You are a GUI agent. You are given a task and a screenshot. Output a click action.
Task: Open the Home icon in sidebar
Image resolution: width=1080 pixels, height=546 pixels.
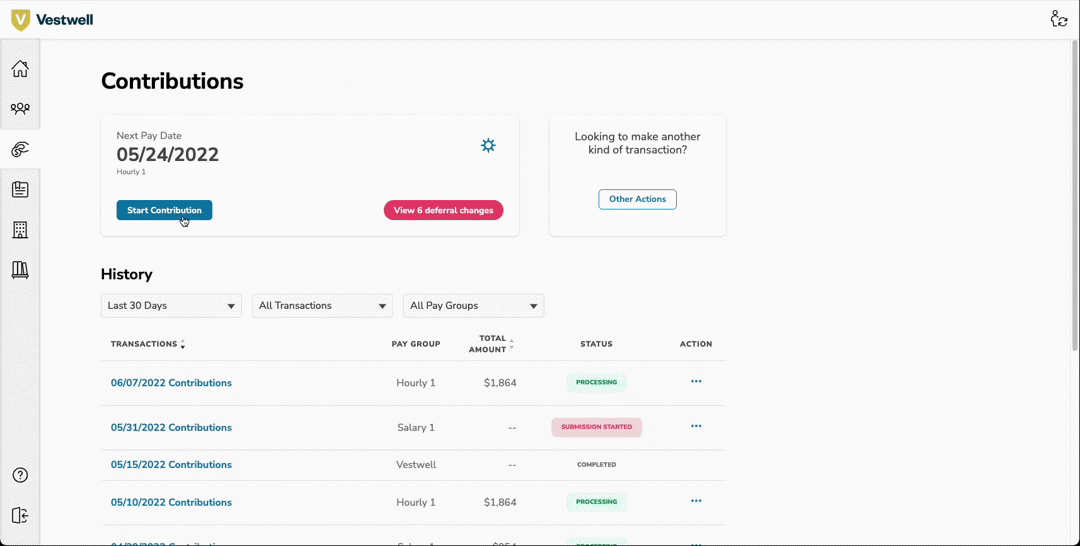coord(20,69)
